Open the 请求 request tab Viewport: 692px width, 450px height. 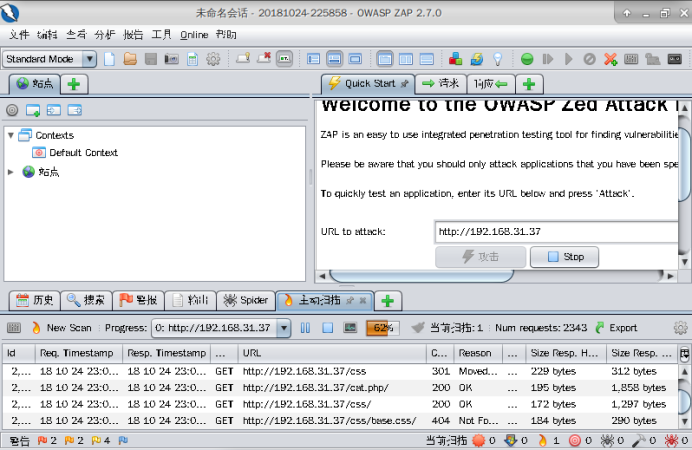point(440,83)
